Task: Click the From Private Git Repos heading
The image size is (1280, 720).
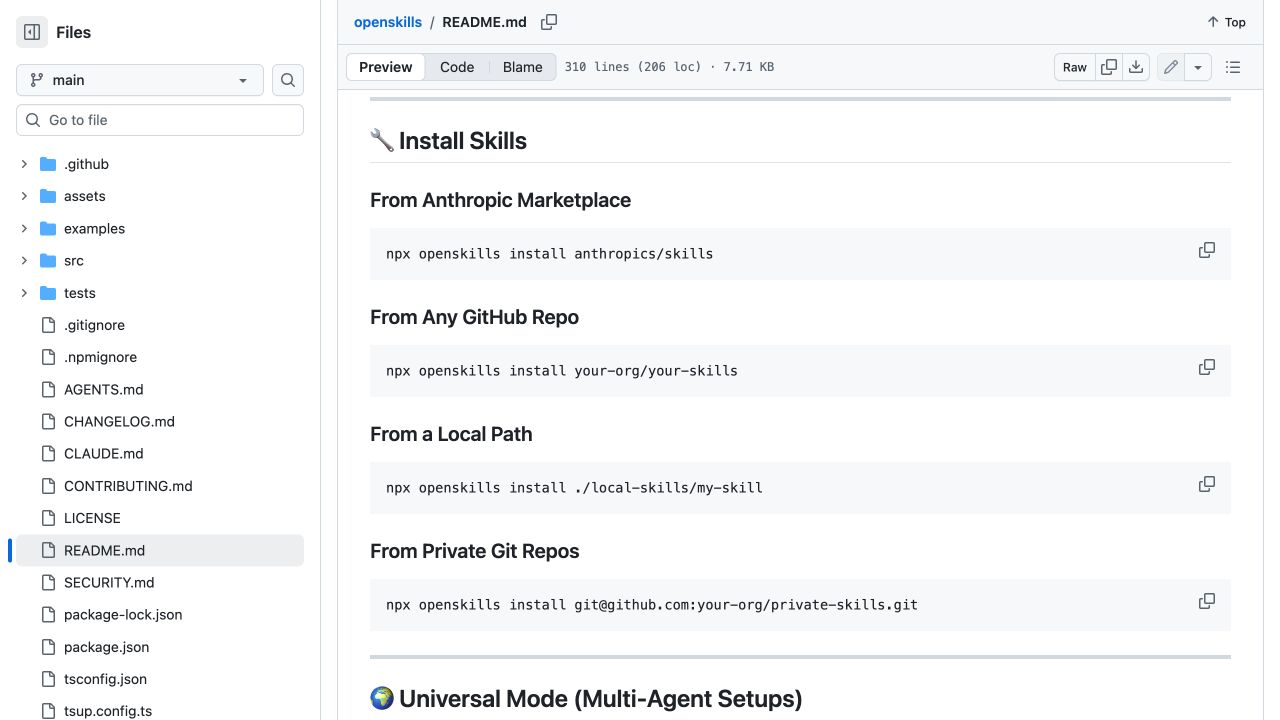Action: (474, 551)
